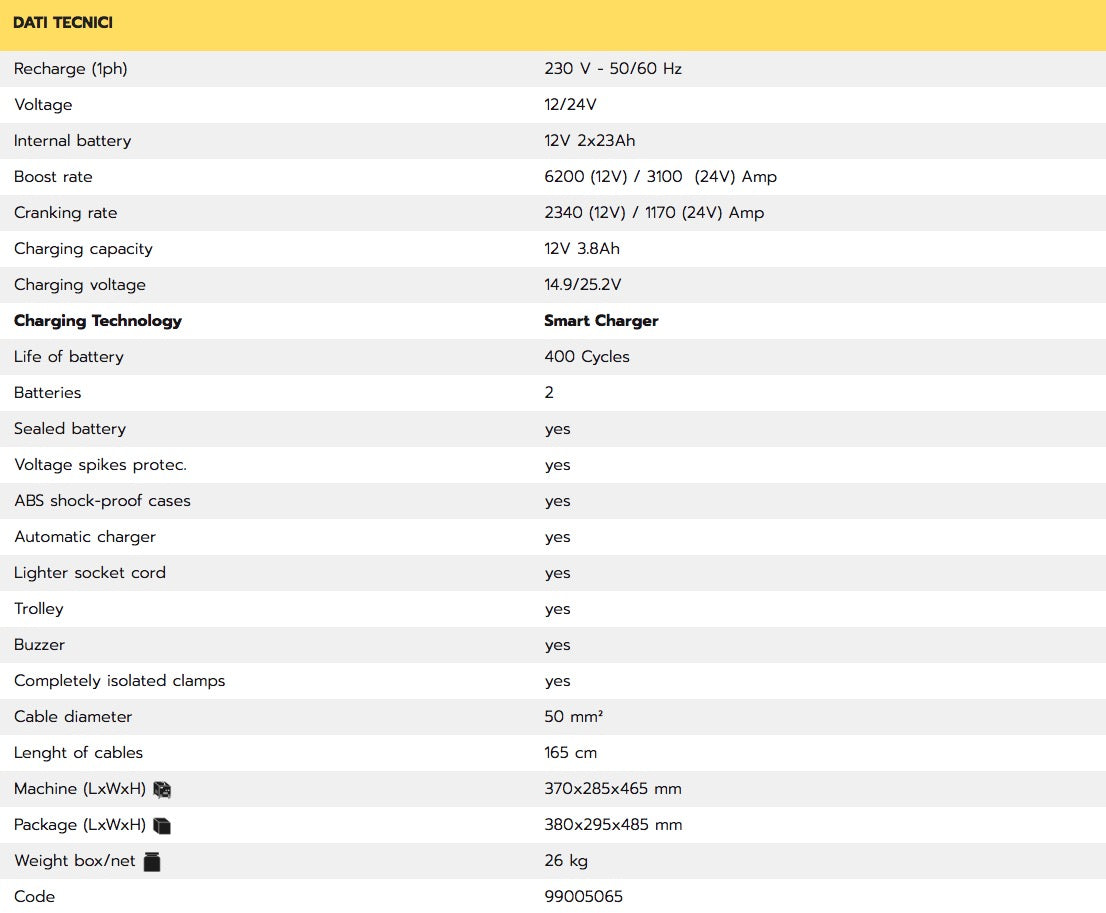Select the Cable diameter 50 mm² value
Viewport: 1106px width, 913px height.
(x=573, y=717)
